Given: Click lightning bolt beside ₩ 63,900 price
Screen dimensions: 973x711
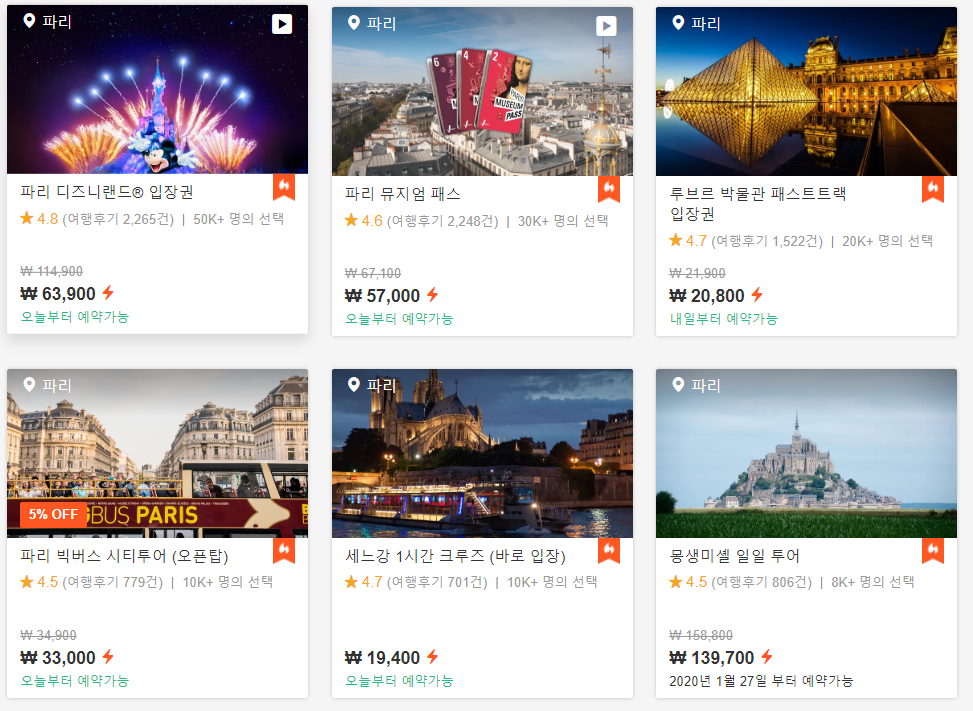Looking at the screenshot, I should 108,293.
